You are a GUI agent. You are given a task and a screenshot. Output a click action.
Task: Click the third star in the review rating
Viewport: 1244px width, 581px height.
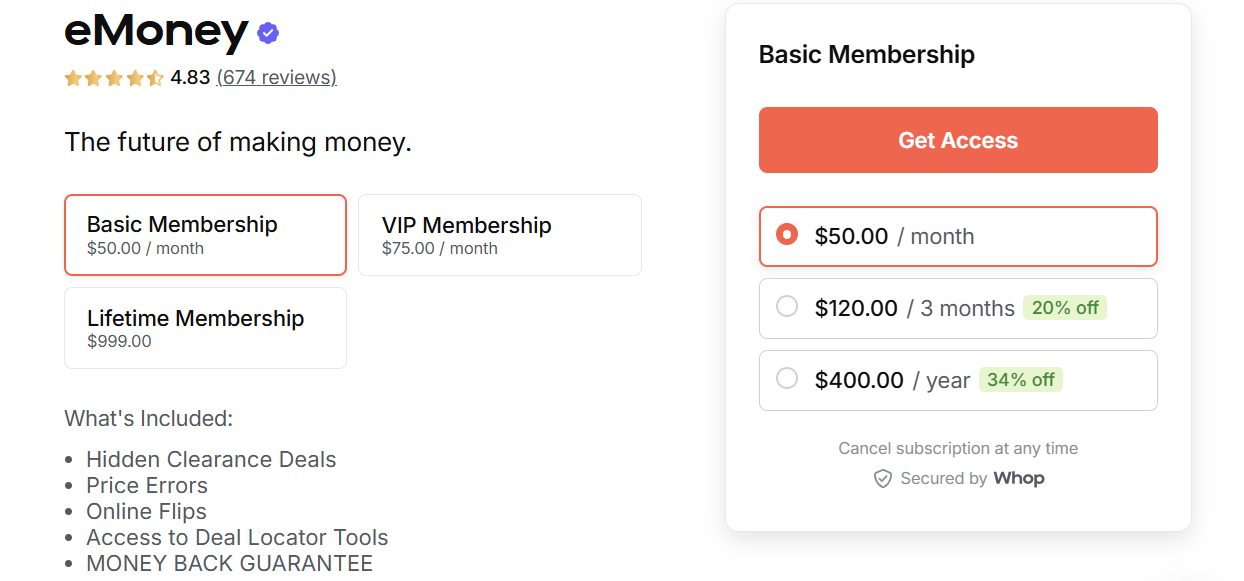113,77
